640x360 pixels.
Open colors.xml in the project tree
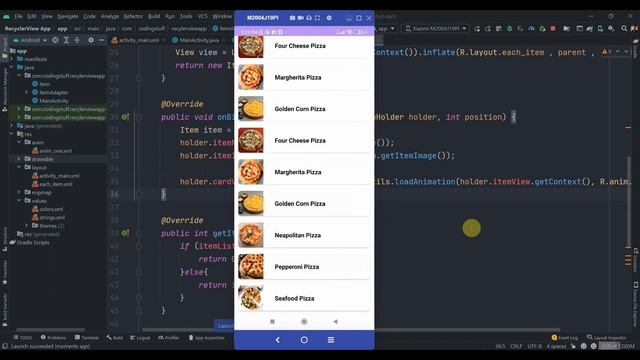click(47, 209)
